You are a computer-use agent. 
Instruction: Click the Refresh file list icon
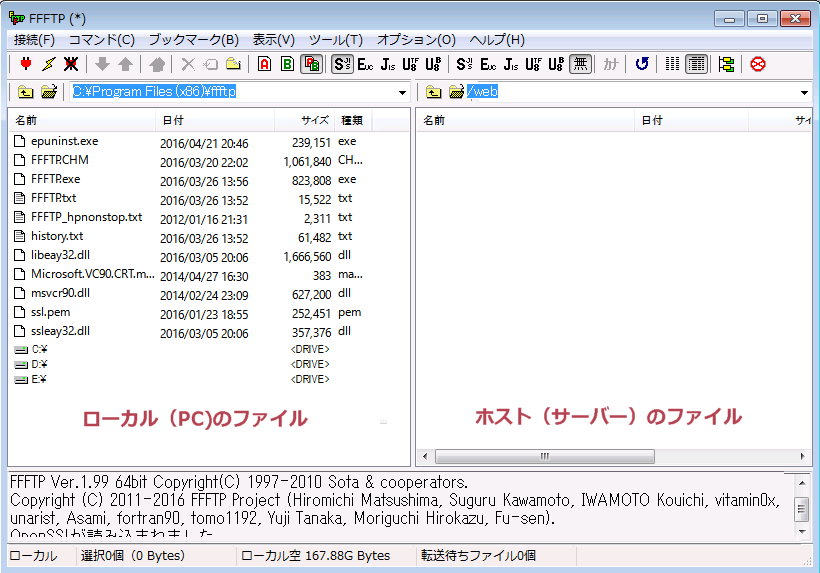[x=641, y=64]
